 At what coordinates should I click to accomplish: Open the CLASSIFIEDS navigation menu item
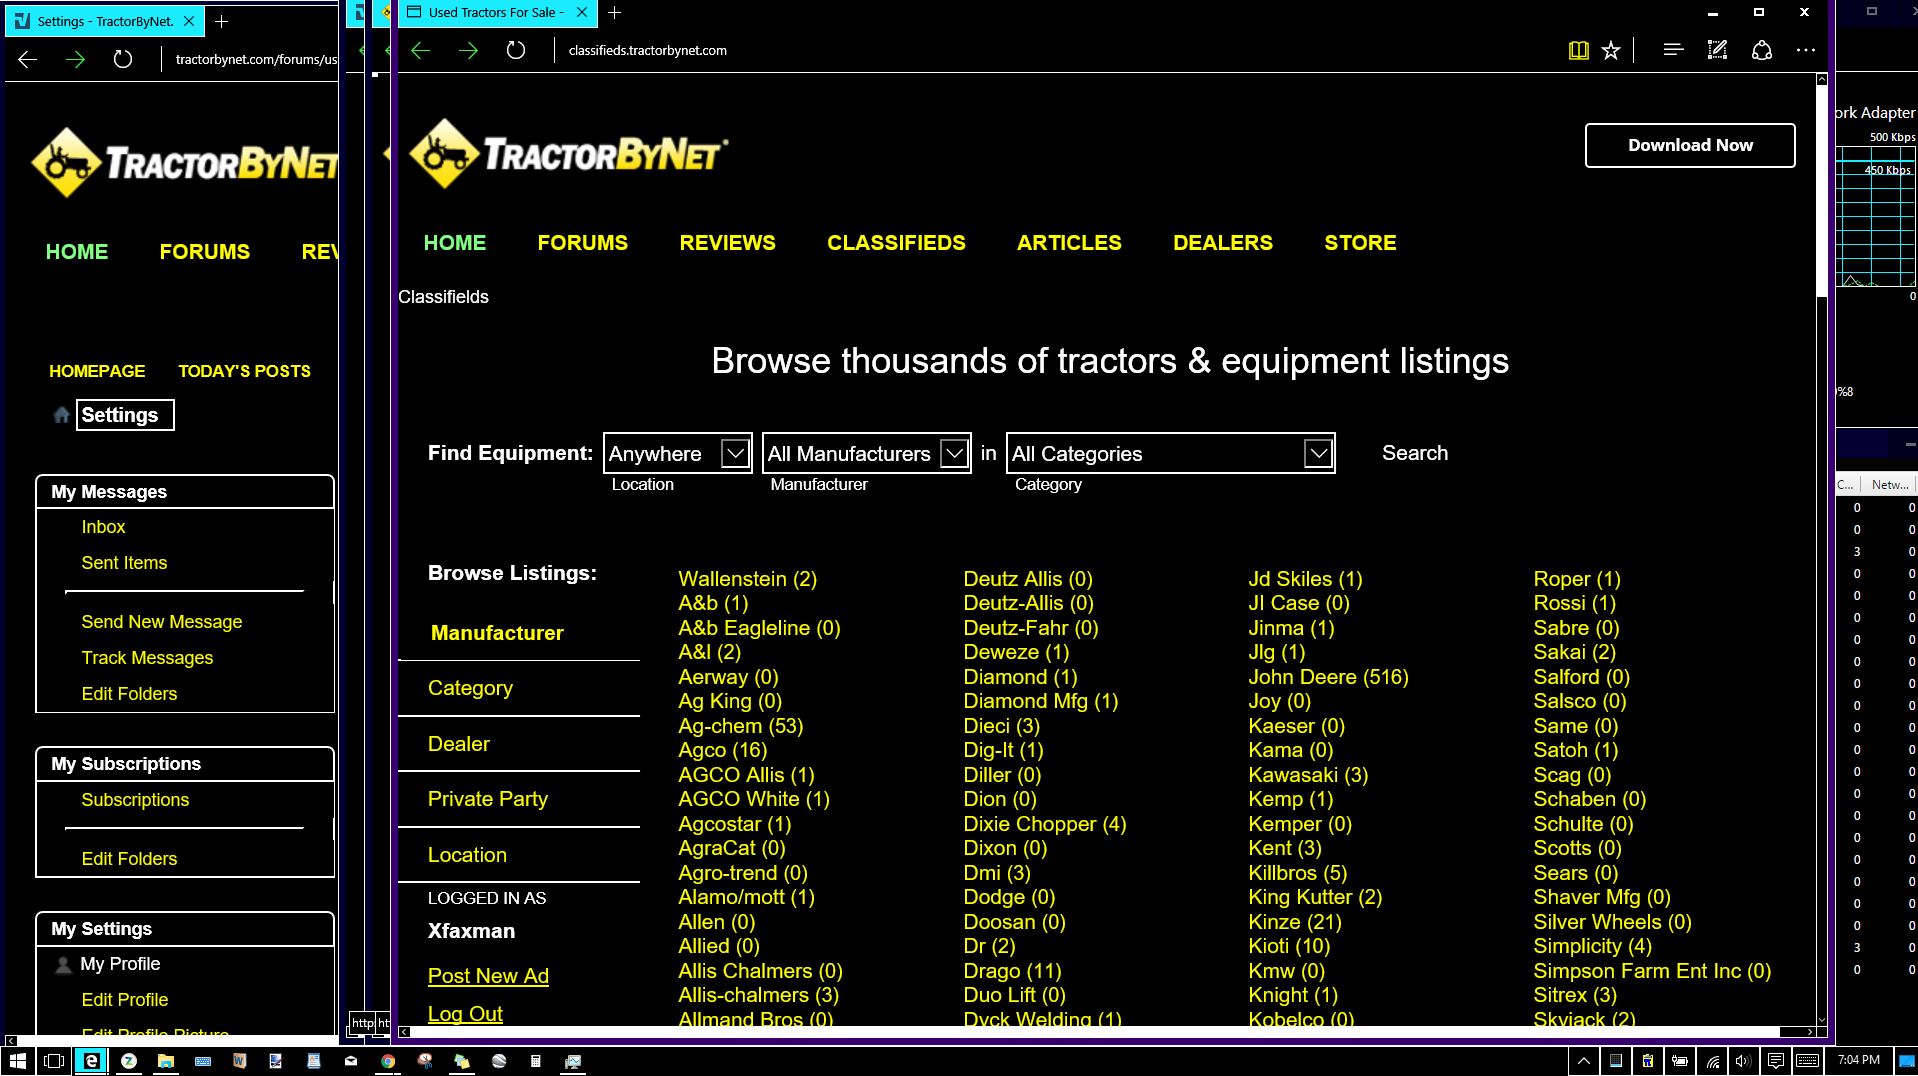pyautogui.click(x=896, y=243)
